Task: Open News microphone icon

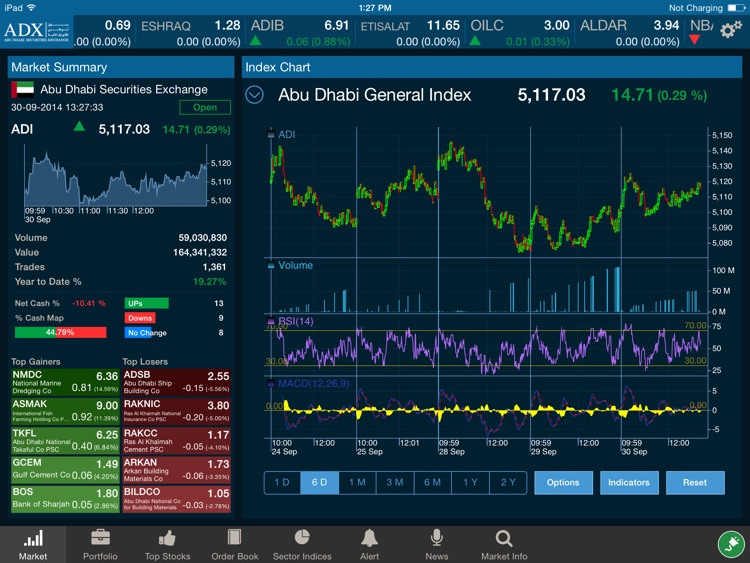Action: 436,538
